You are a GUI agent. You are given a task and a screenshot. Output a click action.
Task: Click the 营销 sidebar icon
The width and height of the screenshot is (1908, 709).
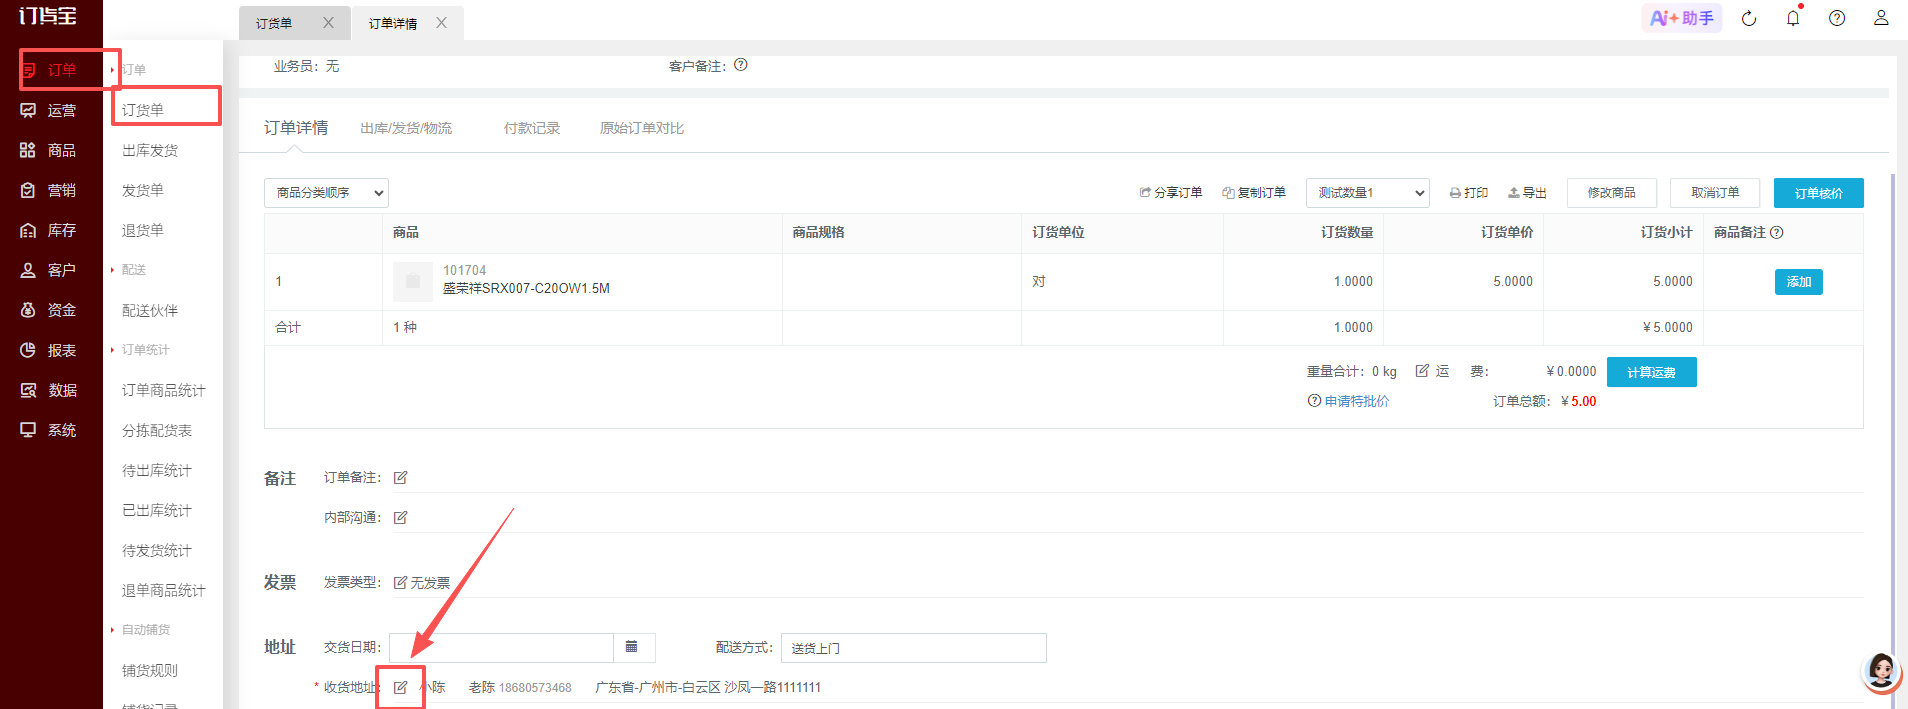point(29,190)
